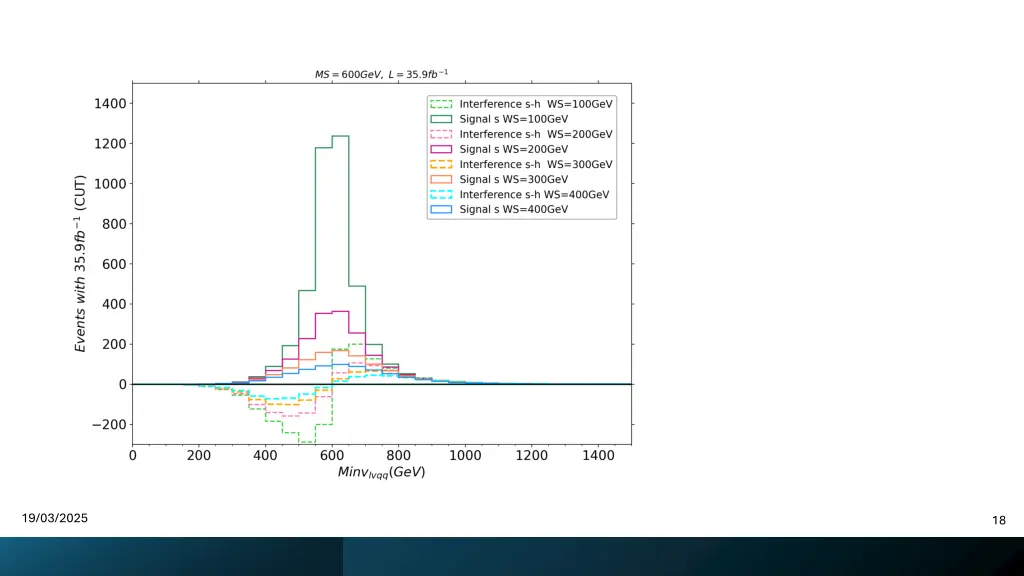The height and width of the screenshot is (576, 1024).
Task: Select legend entry 'Interference s-h WS=300GeV'
Action: pos(521,164)
